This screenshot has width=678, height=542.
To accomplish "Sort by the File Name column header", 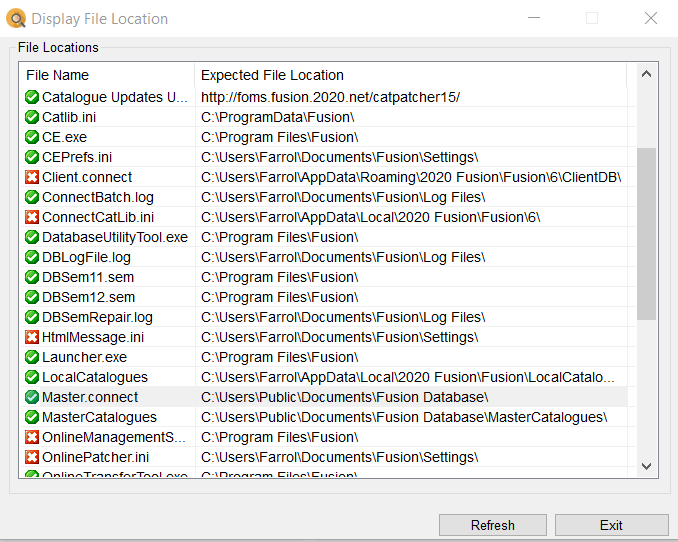I will (107, 75).
